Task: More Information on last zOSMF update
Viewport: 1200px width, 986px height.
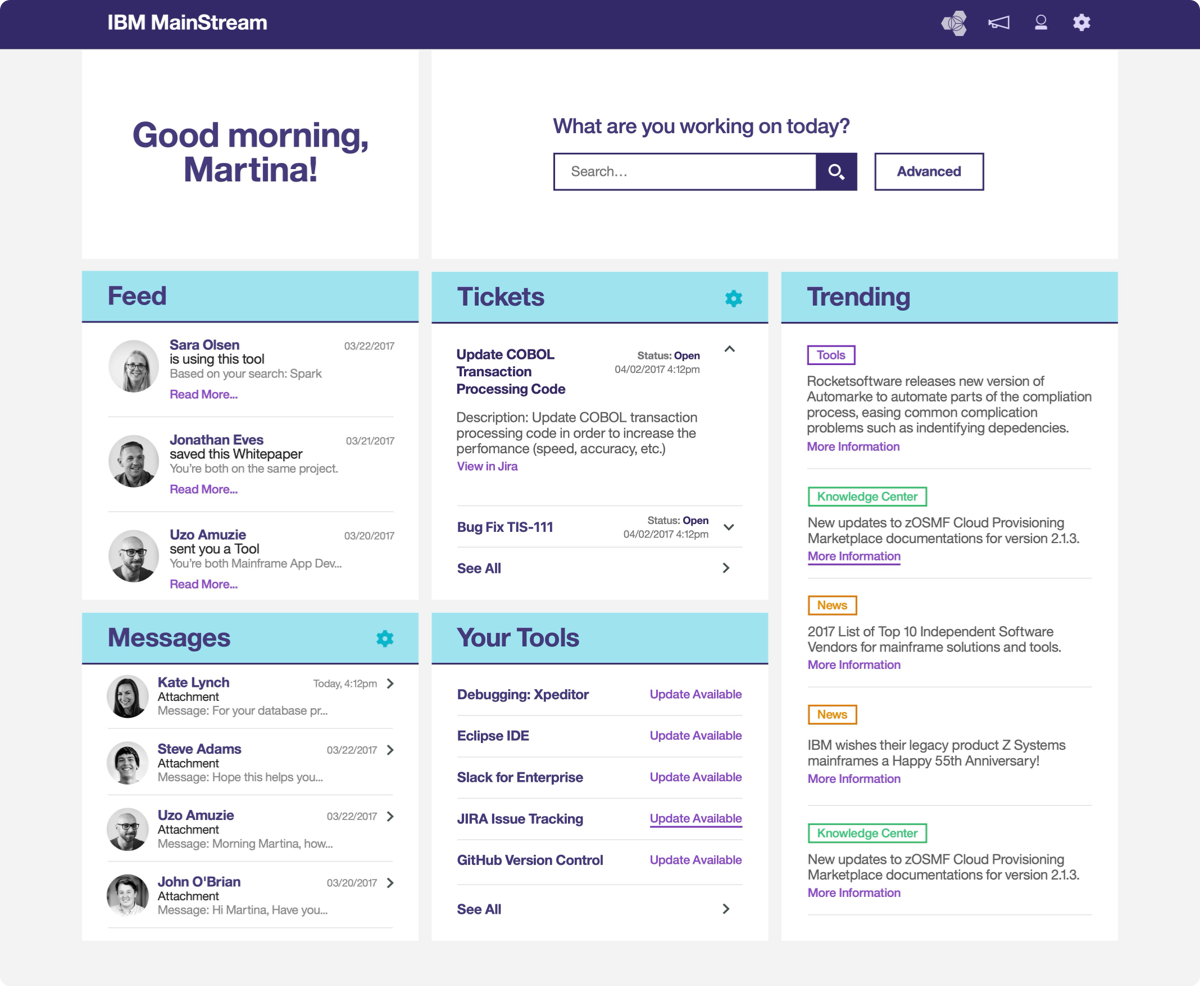Action: (x=853, y=893)
